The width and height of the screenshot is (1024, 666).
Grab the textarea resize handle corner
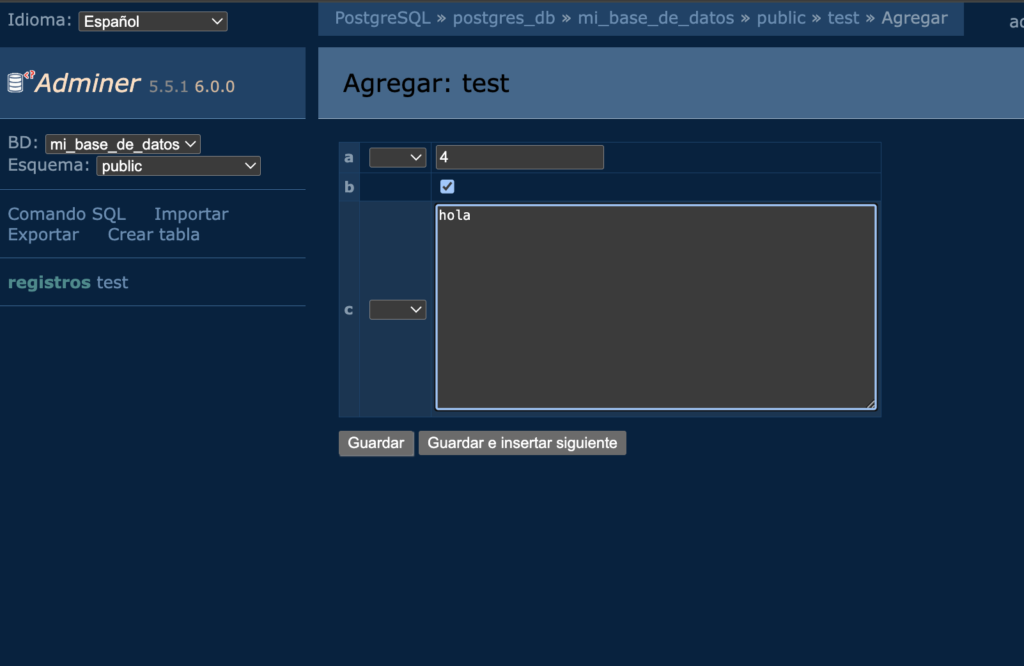871,405
